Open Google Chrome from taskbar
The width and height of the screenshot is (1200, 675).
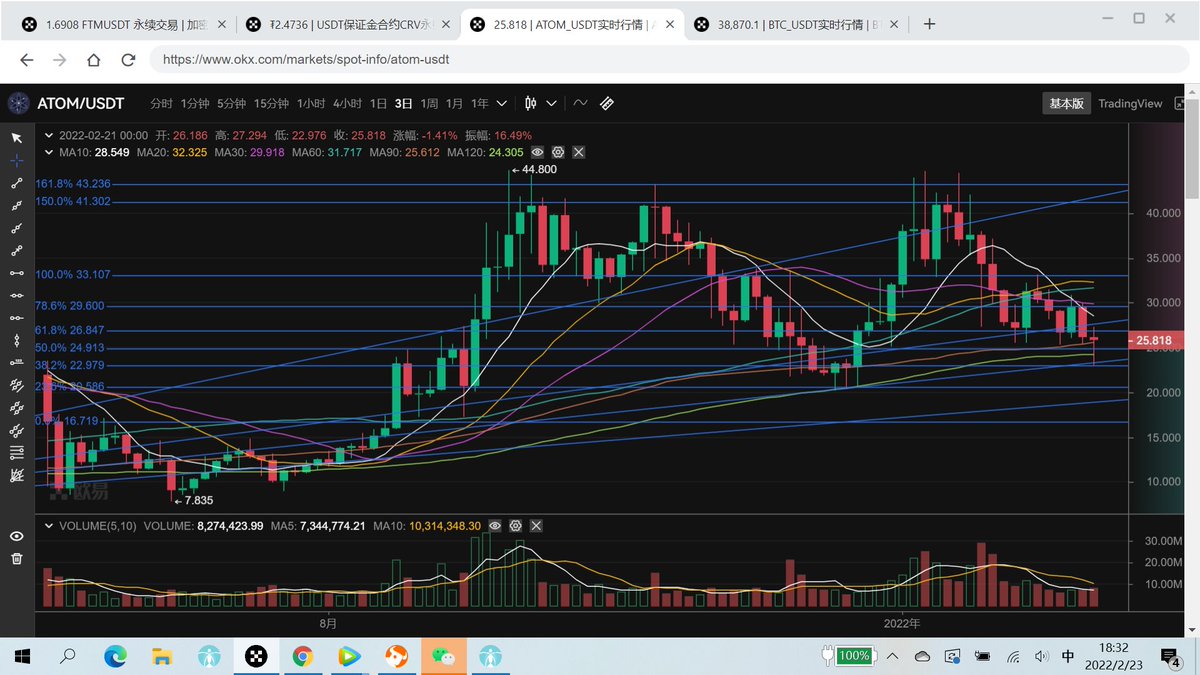[x=302, y=656]
